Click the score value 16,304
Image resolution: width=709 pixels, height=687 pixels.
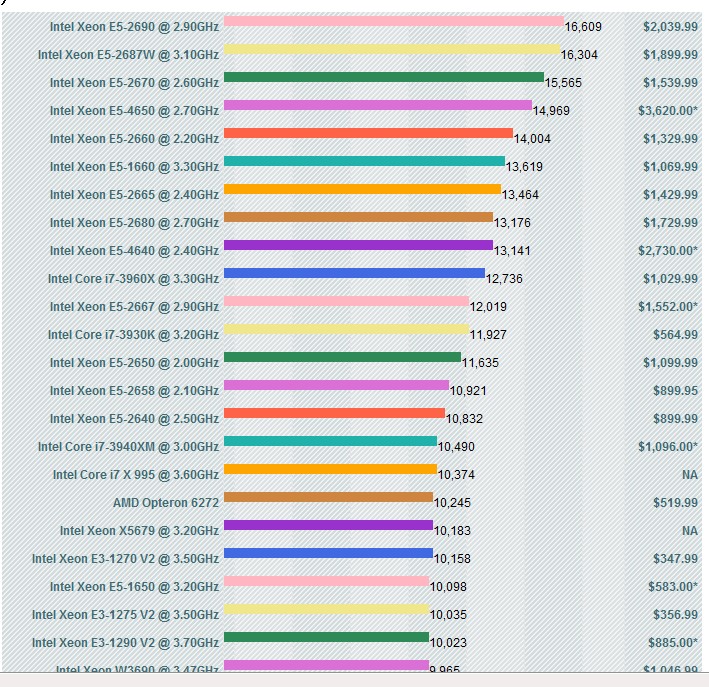(579, 55)
